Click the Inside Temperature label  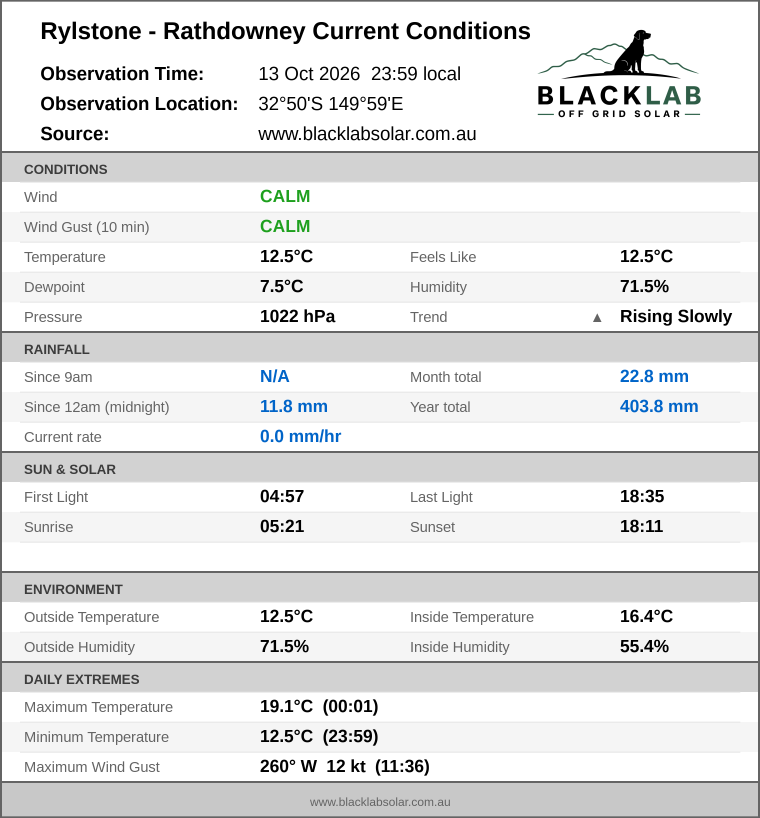472,617
